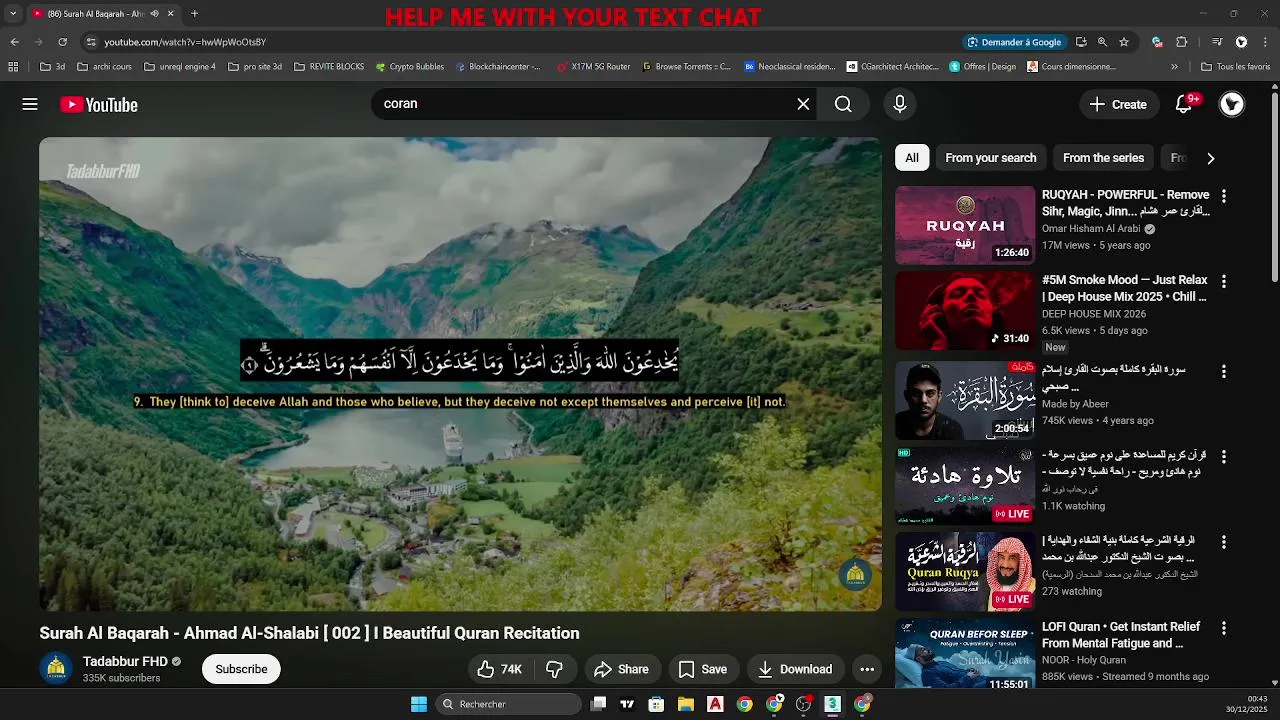
Task: Open the Tadabbur FHD channel name link
Action: (125, 661)
